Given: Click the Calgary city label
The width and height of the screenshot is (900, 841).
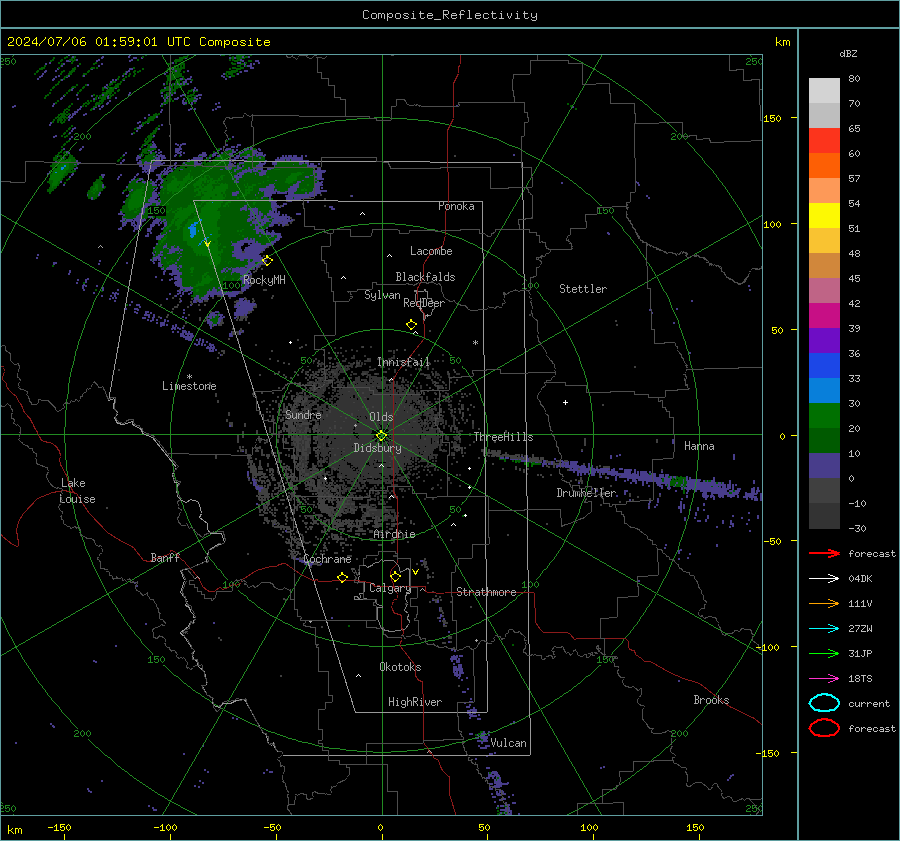Looking at the screenshot, I should click(x=390, y=588).
